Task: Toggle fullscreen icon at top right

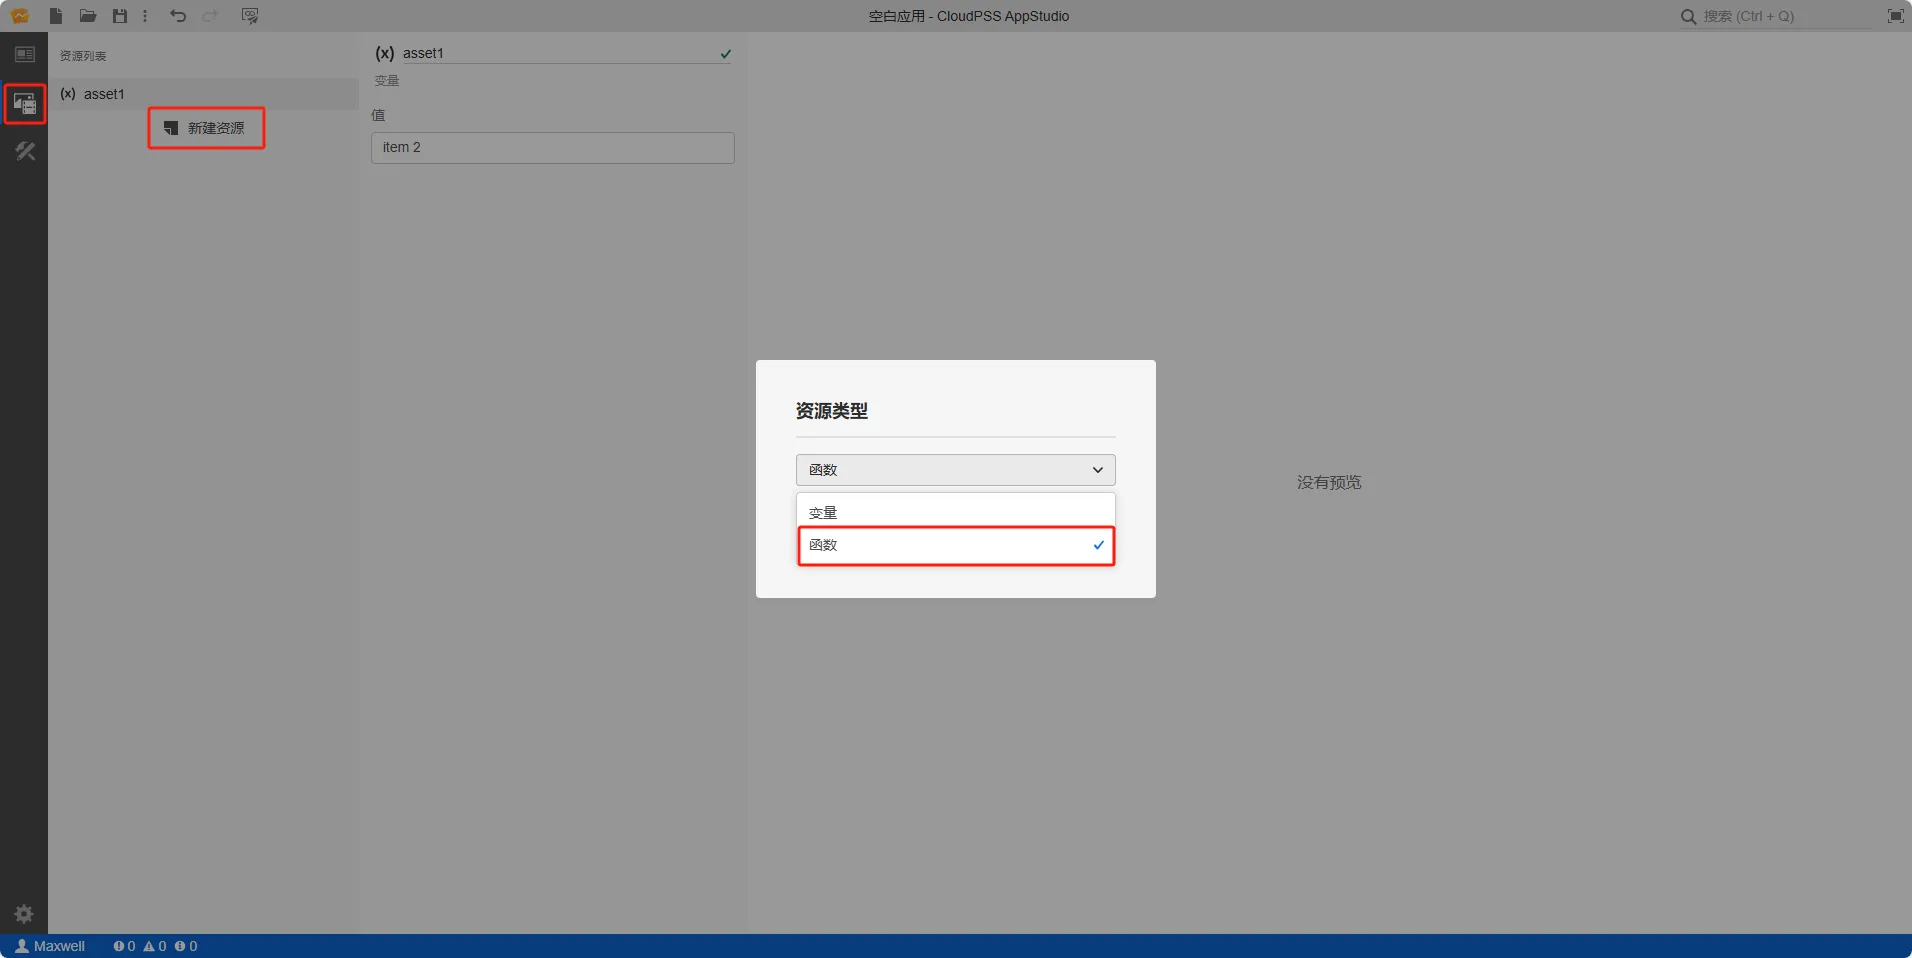Action: [x=1895, y=16]
